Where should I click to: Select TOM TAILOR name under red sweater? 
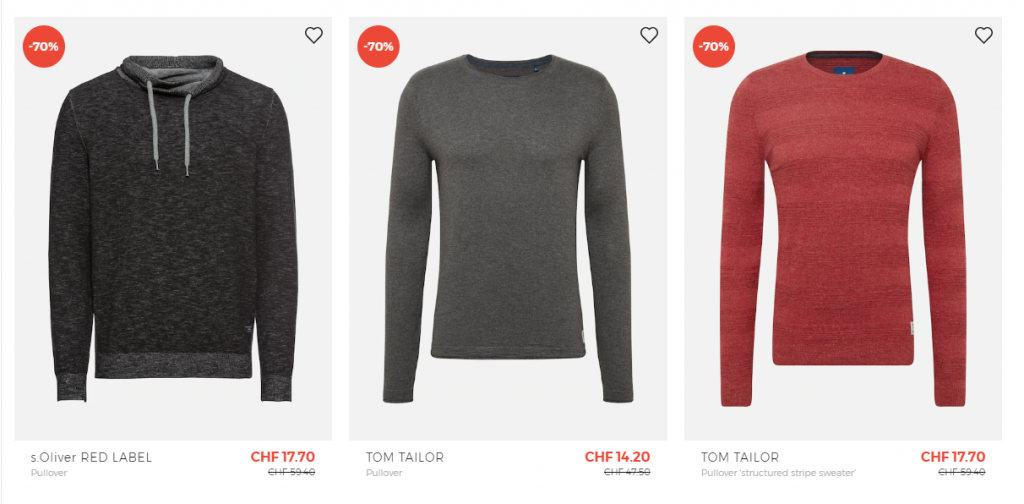740,458
